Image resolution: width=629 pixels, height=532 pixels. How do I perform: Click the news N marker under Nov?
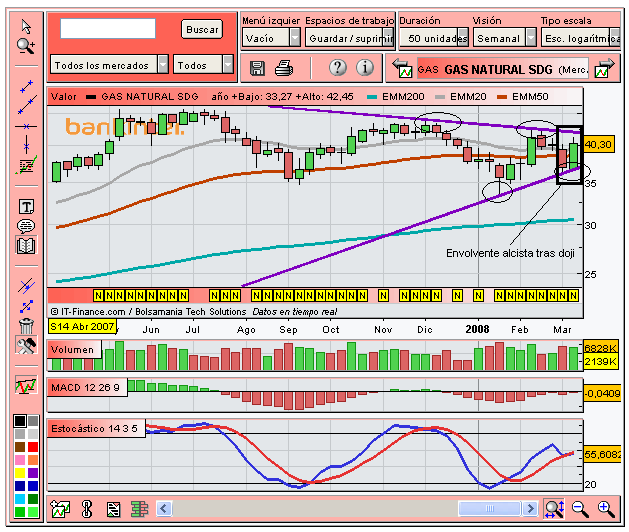pos(383,296)
